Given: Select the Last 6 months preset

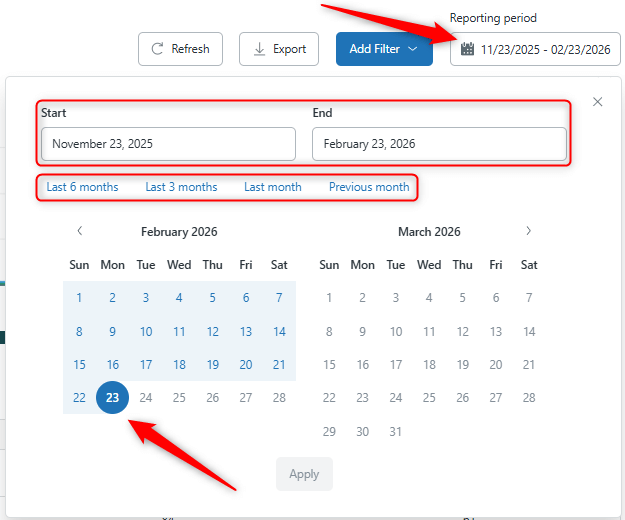Looking at the screenshot, I should (x=82, y=187).
